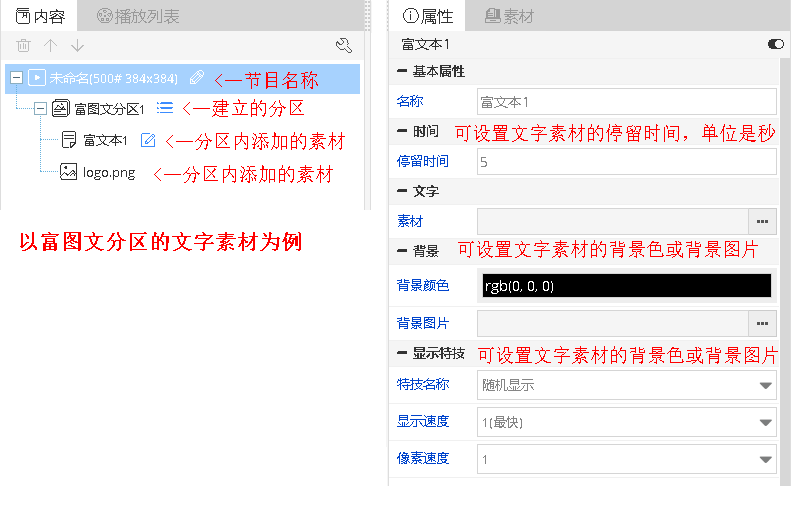Click the 显示速度 label
The image size is (792, 520).
click(x=423, y=421)
